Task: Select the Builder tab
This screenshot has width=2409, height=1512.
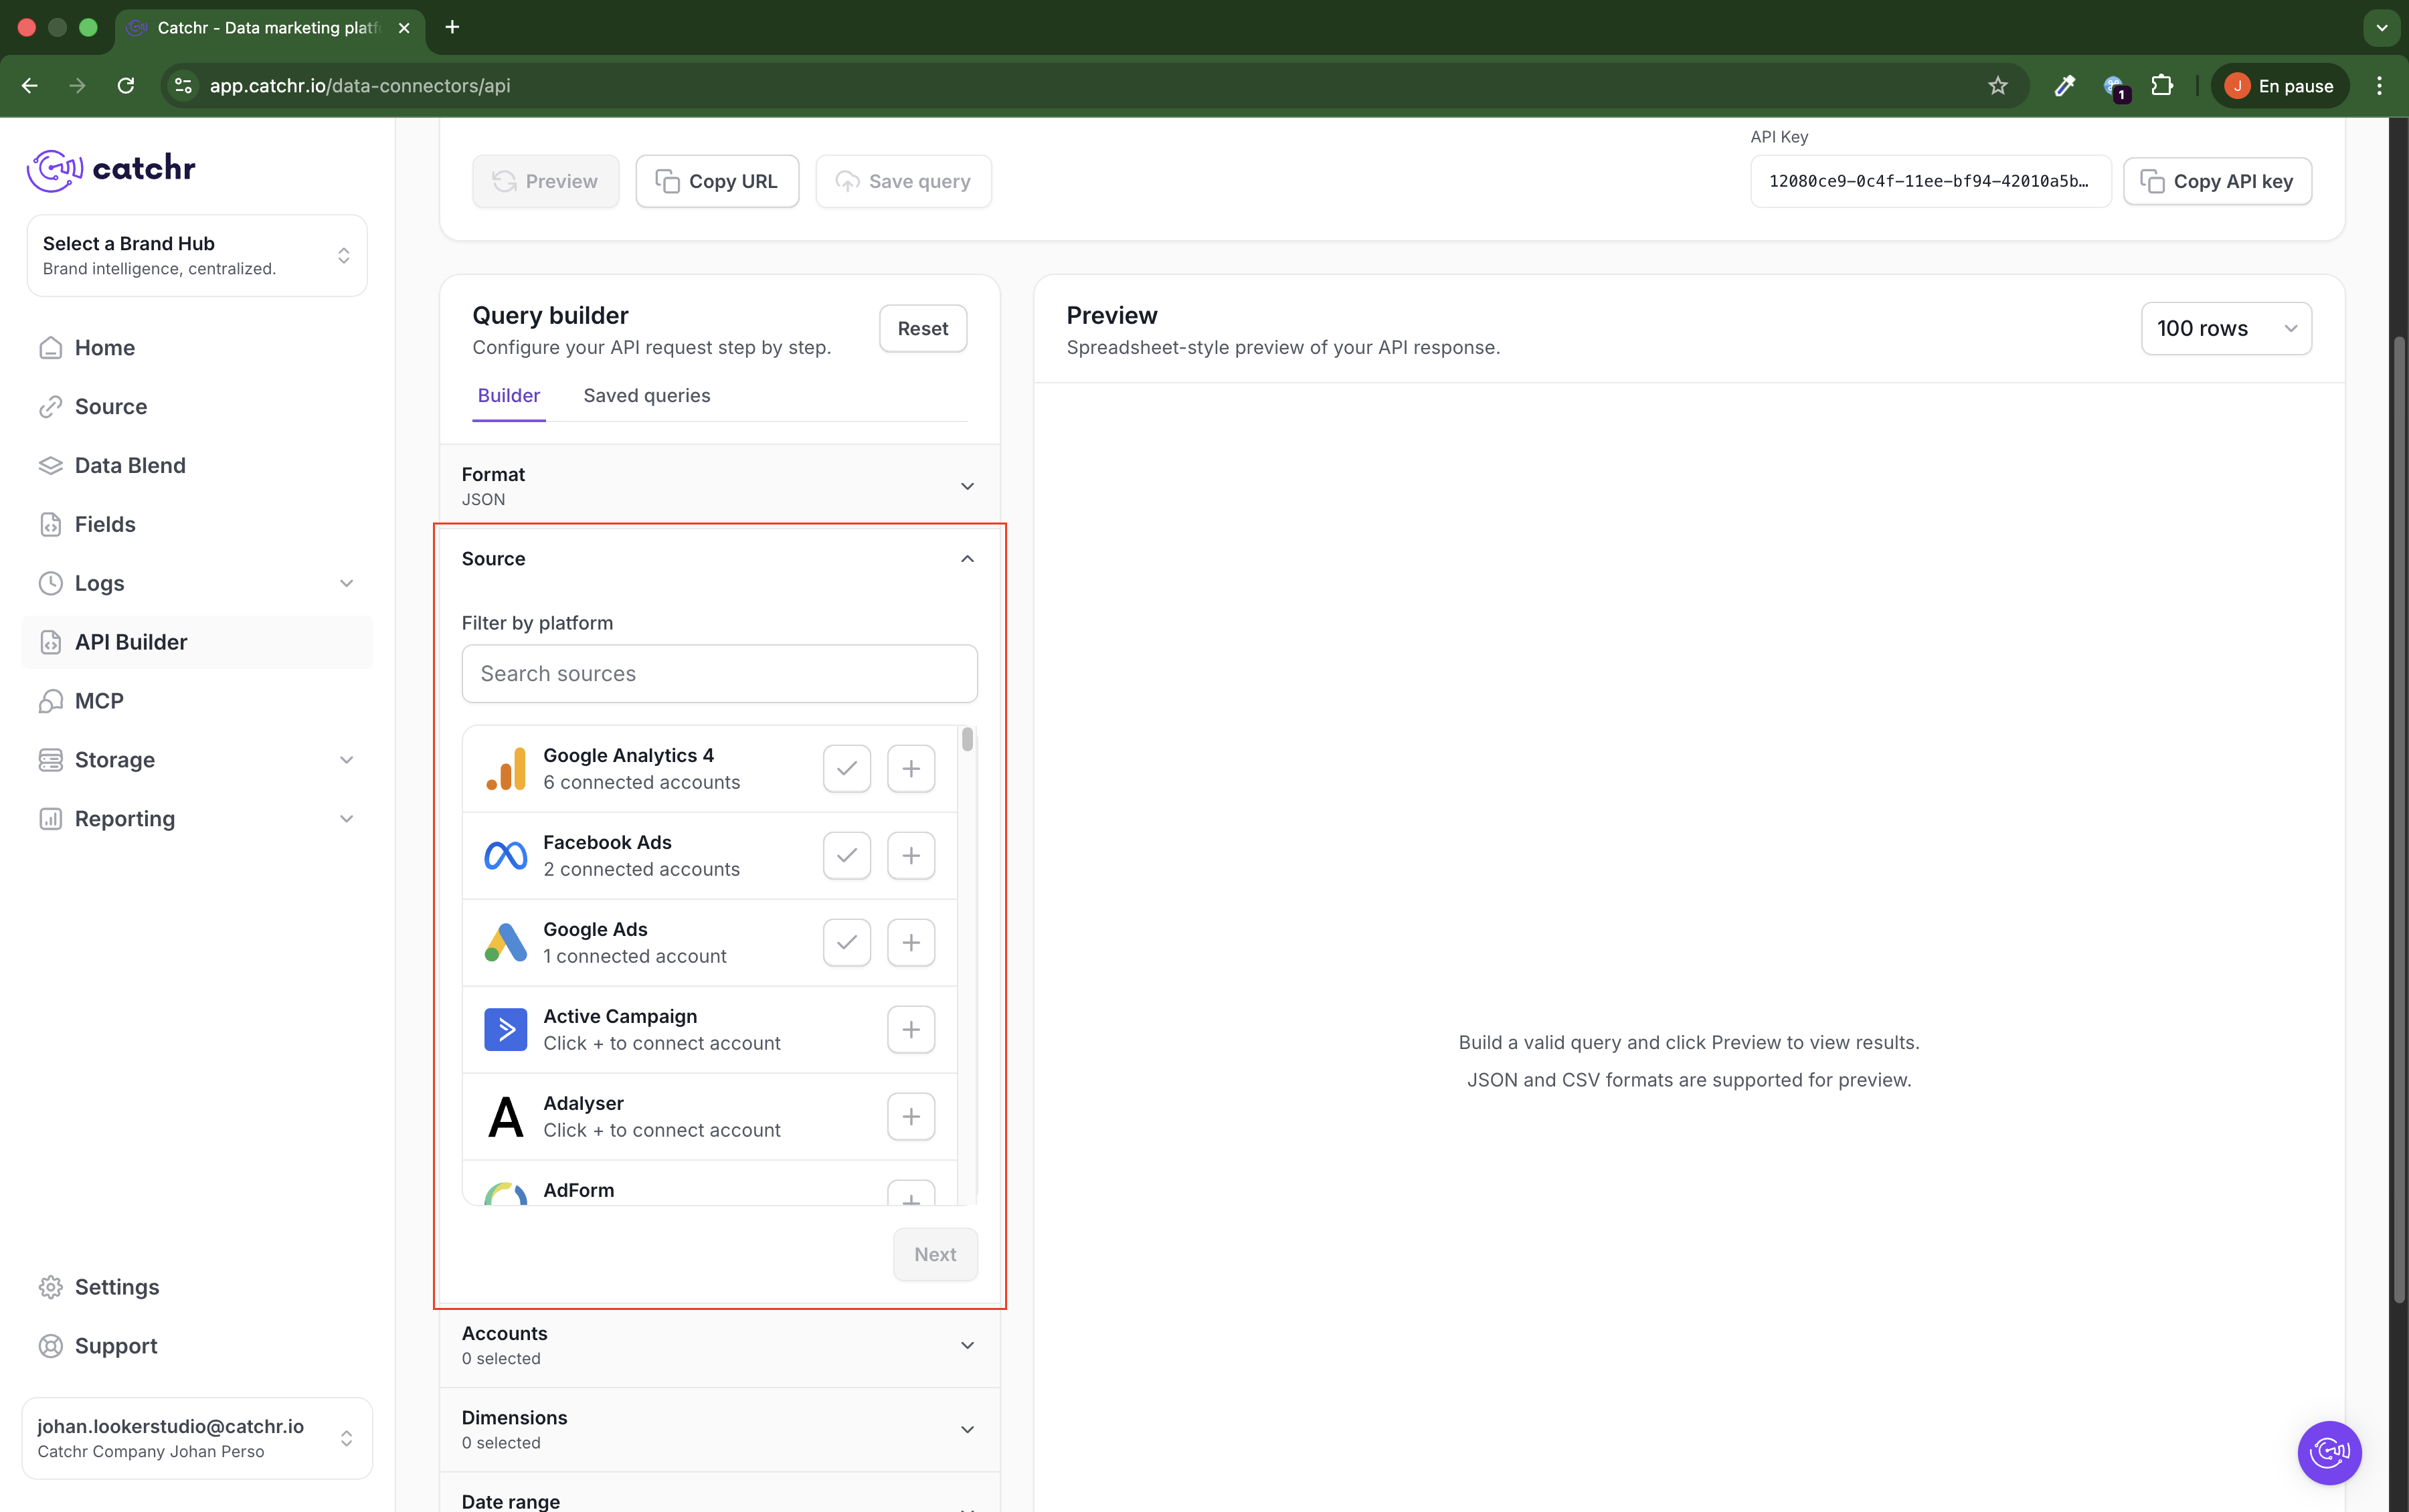Action: [x=508, y=395]
